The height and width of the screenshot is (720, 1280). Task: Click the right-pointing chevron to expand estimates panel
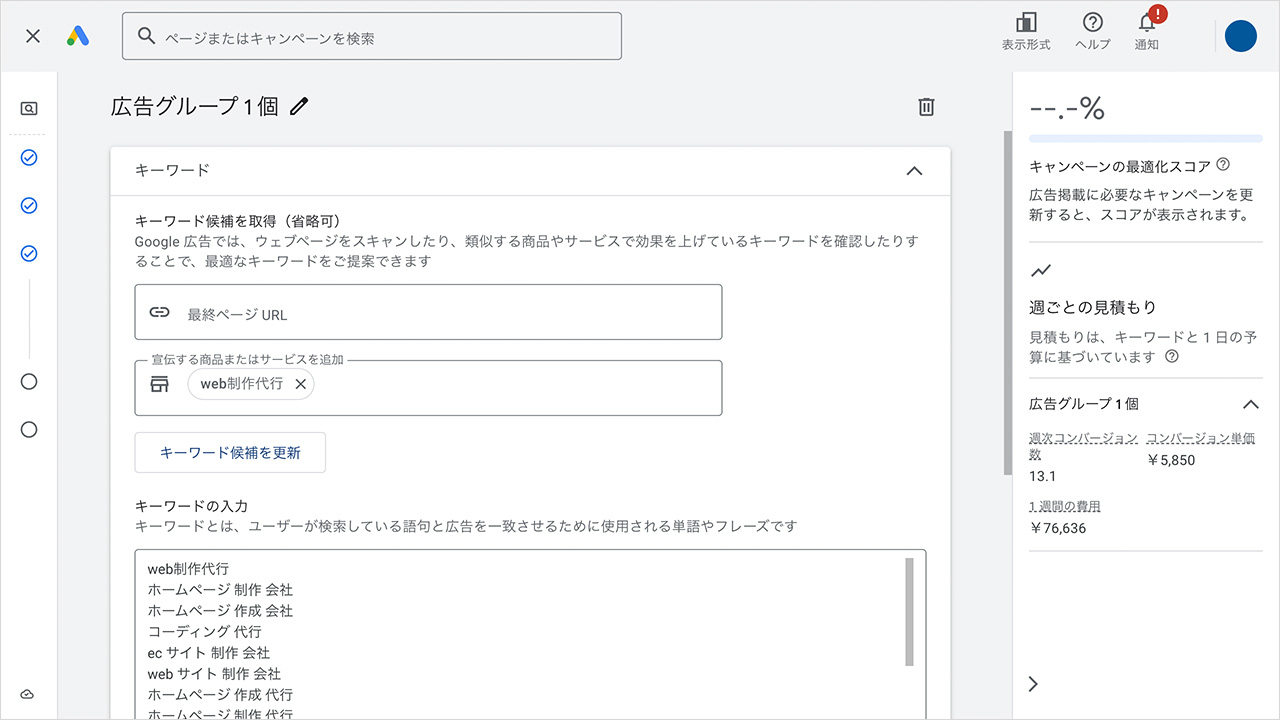(1032, 683)
